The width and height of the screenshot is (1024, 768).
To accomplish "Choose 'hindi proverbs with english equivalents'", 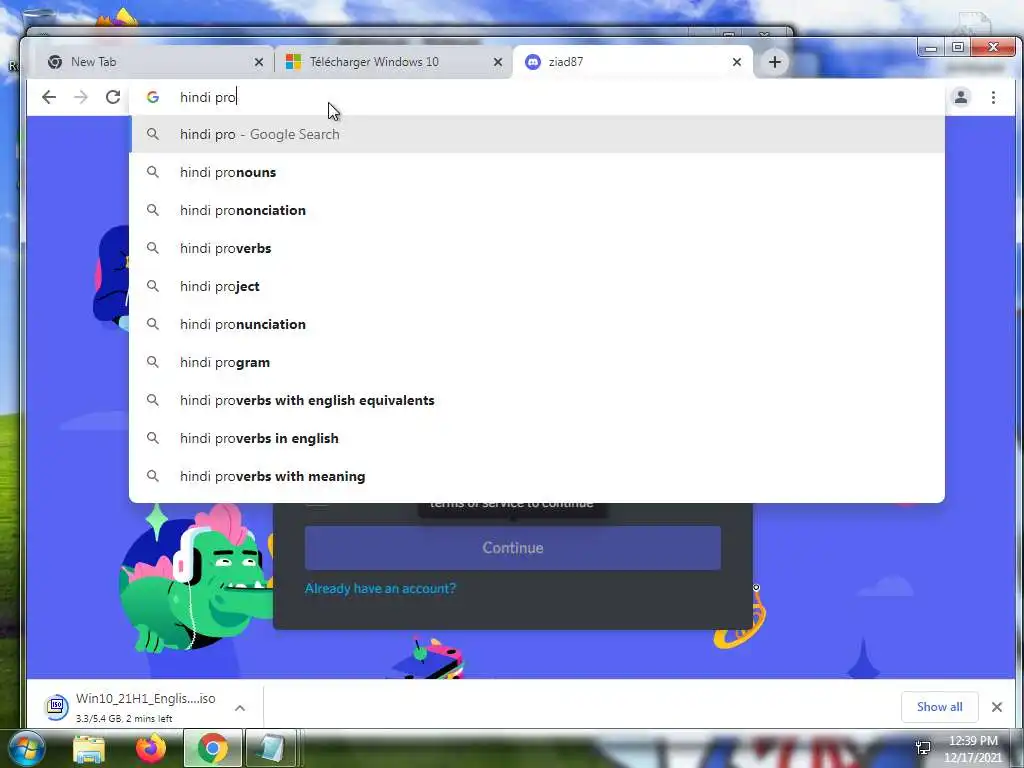I will (537, 400).
